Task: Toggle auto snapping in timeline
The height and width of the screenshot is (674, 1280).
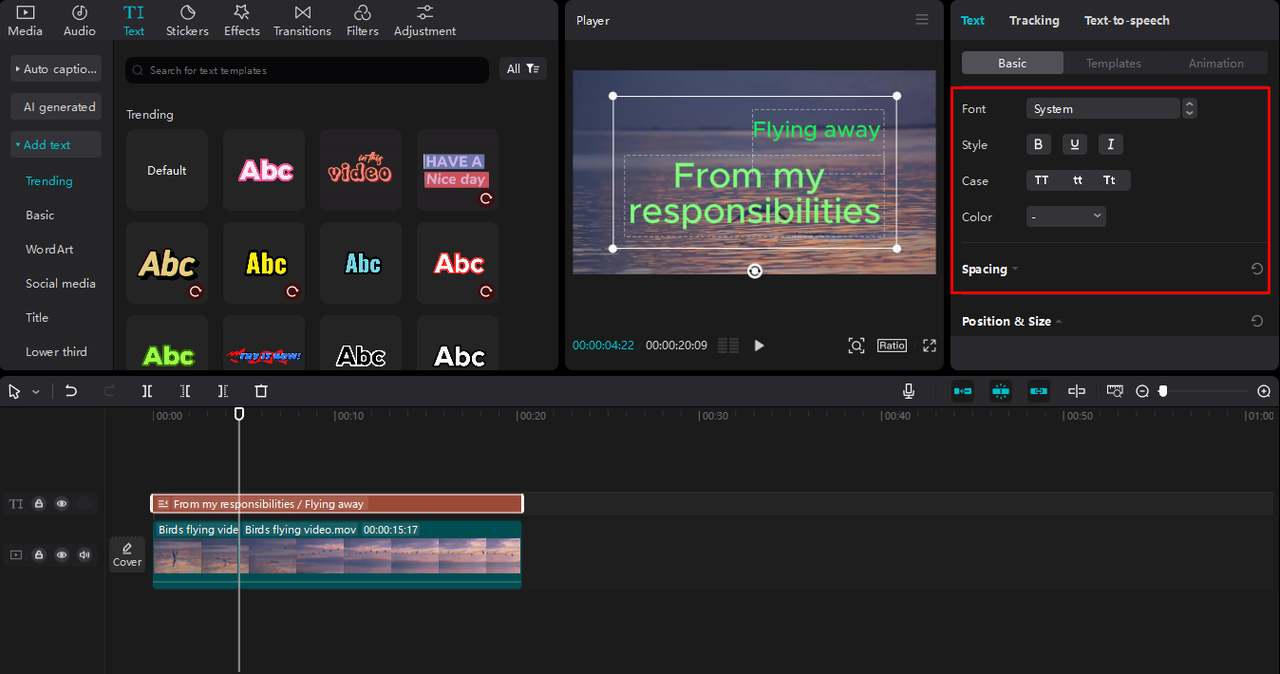Action: pos(1001,391)
